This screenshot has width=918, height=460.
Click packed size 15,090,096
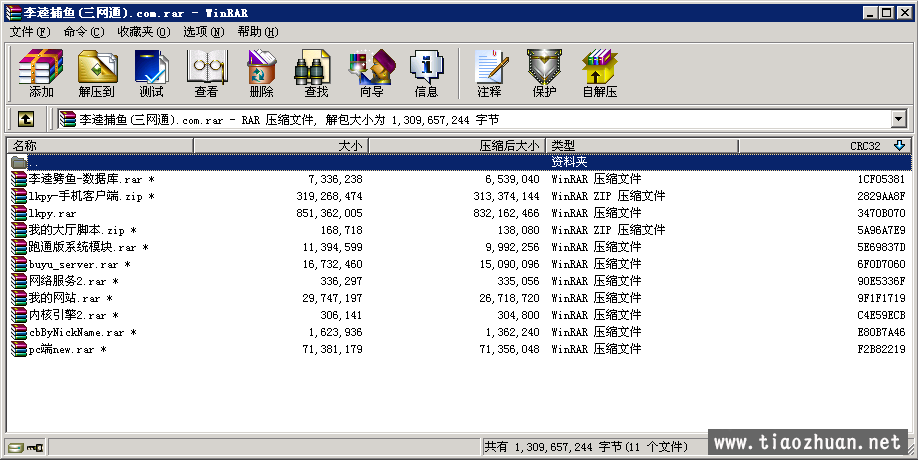coord(509,264)
